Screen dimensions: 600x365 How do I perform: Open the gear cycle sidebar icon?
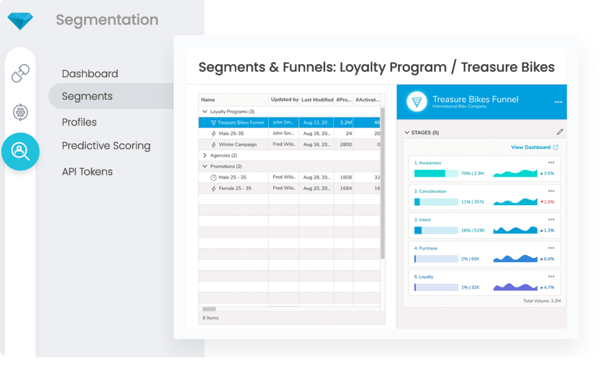click(x=20, y=112)
